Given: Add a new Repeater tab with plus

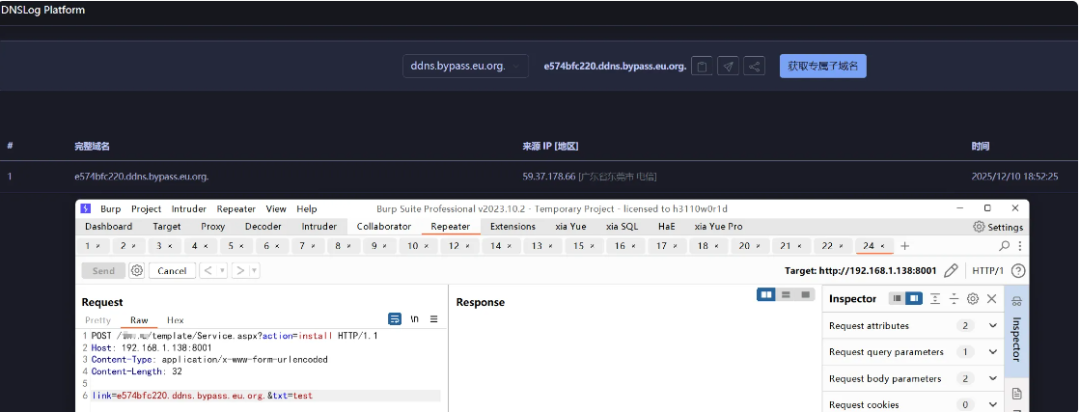Looking at the screenshot, I should [905, 246].
